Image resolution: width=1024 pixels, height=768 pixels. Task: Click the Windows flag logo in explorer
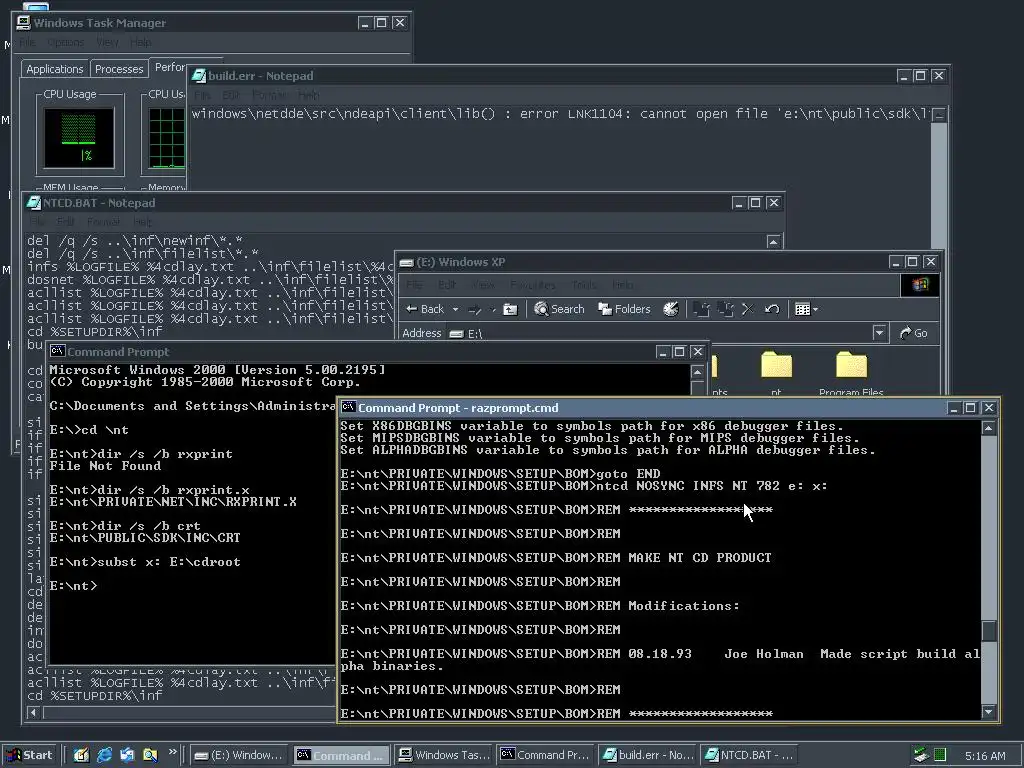point(920,285)
